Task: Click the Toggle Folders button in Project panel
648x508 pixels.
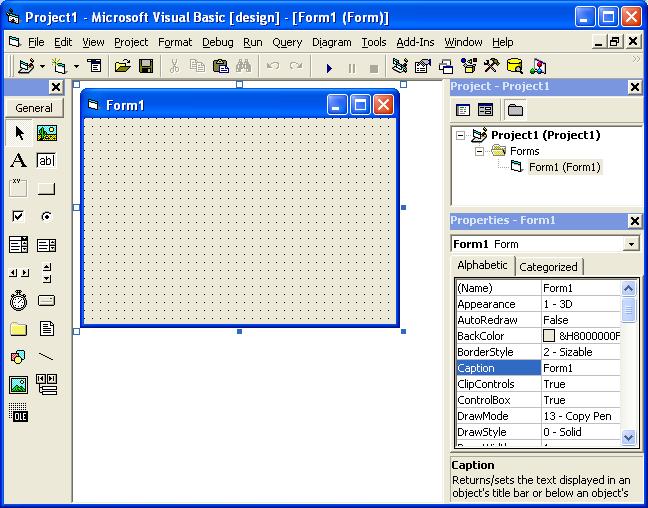Action: [515, 110]
